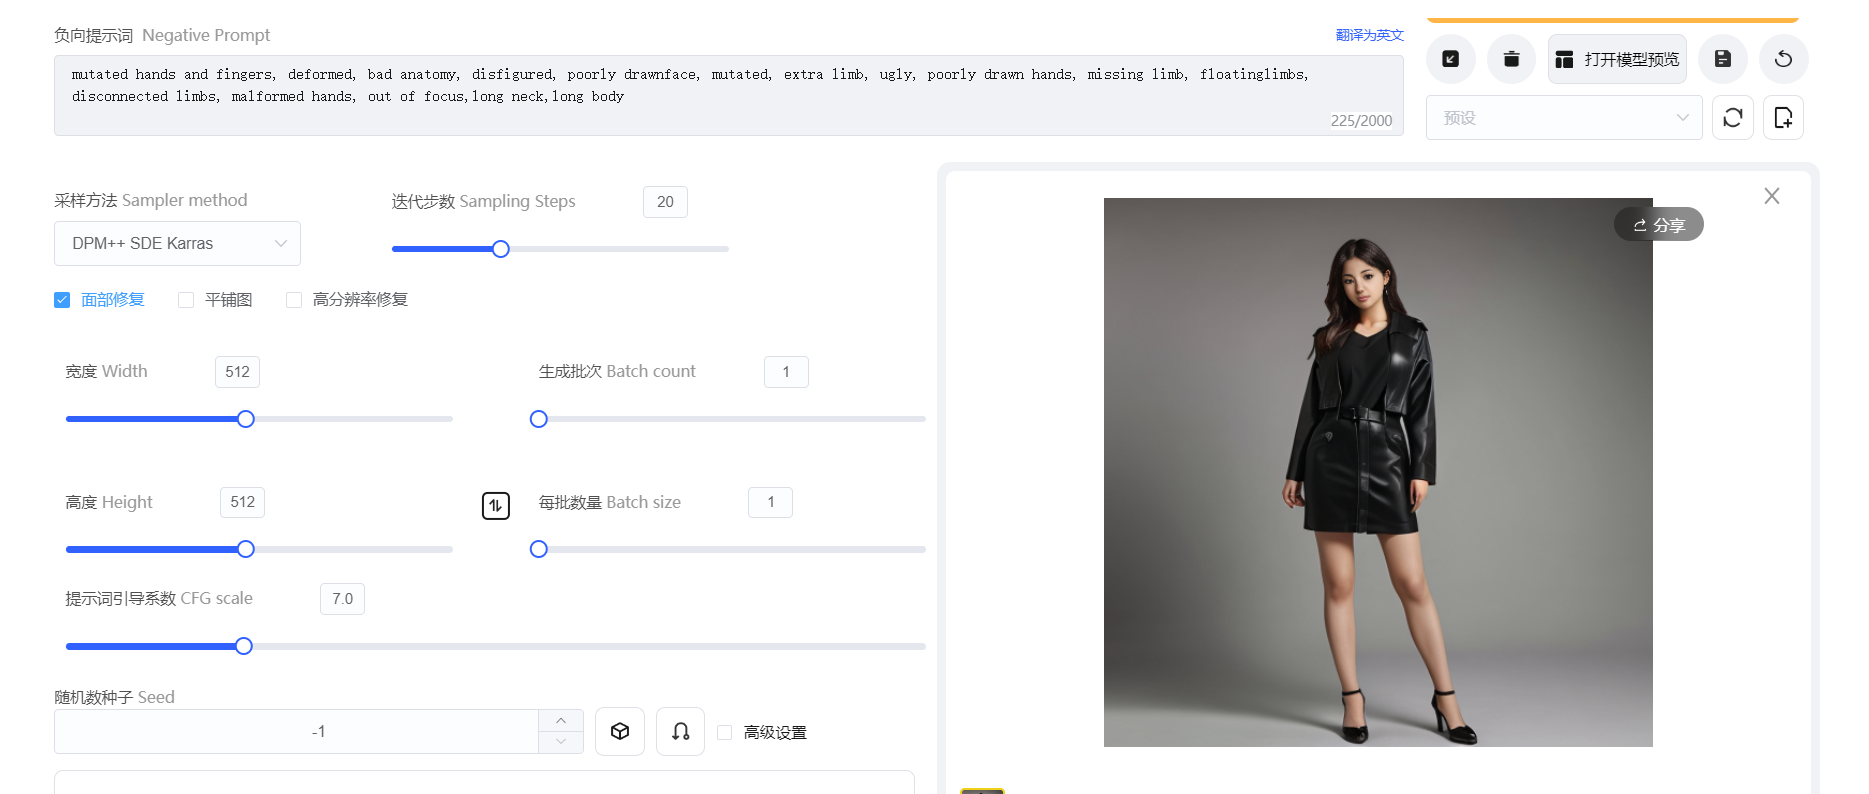The height and width of the screenshot is (794, 1869).
Task: Click the generated woman image
Action: 1378,472
